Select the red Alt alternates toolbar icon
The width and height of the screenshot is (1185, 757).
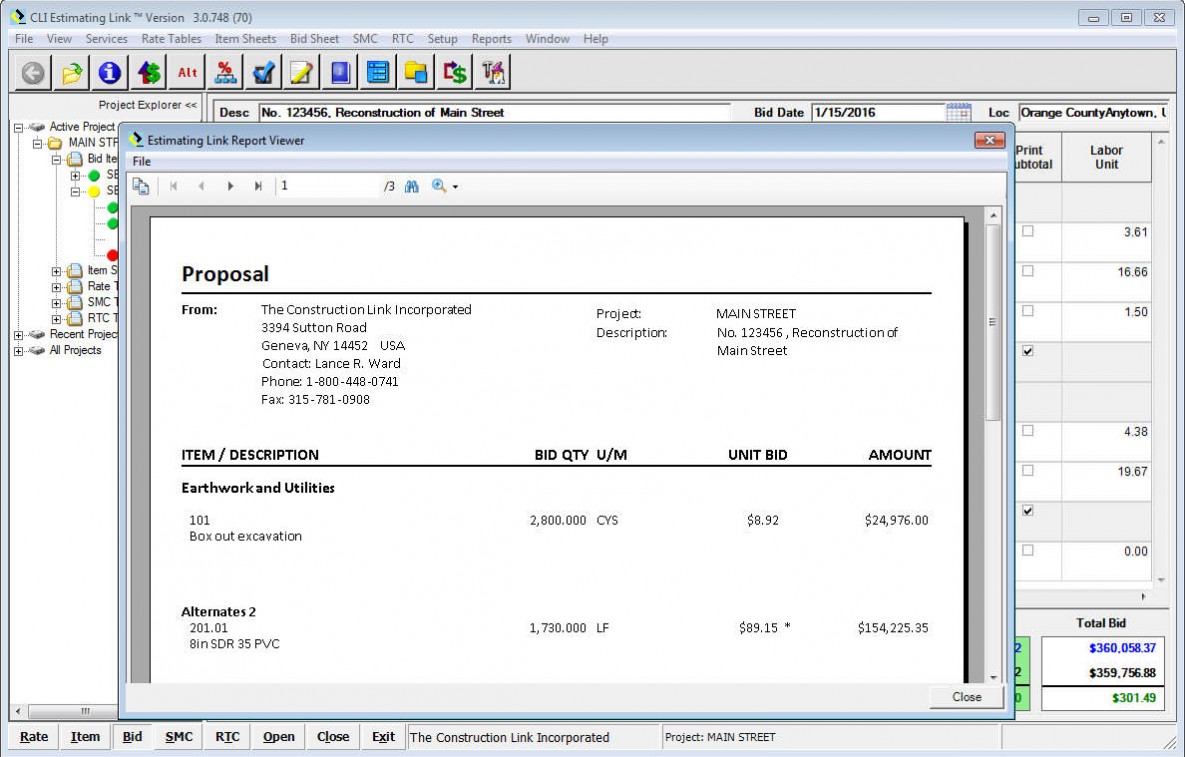click(187, 73)
